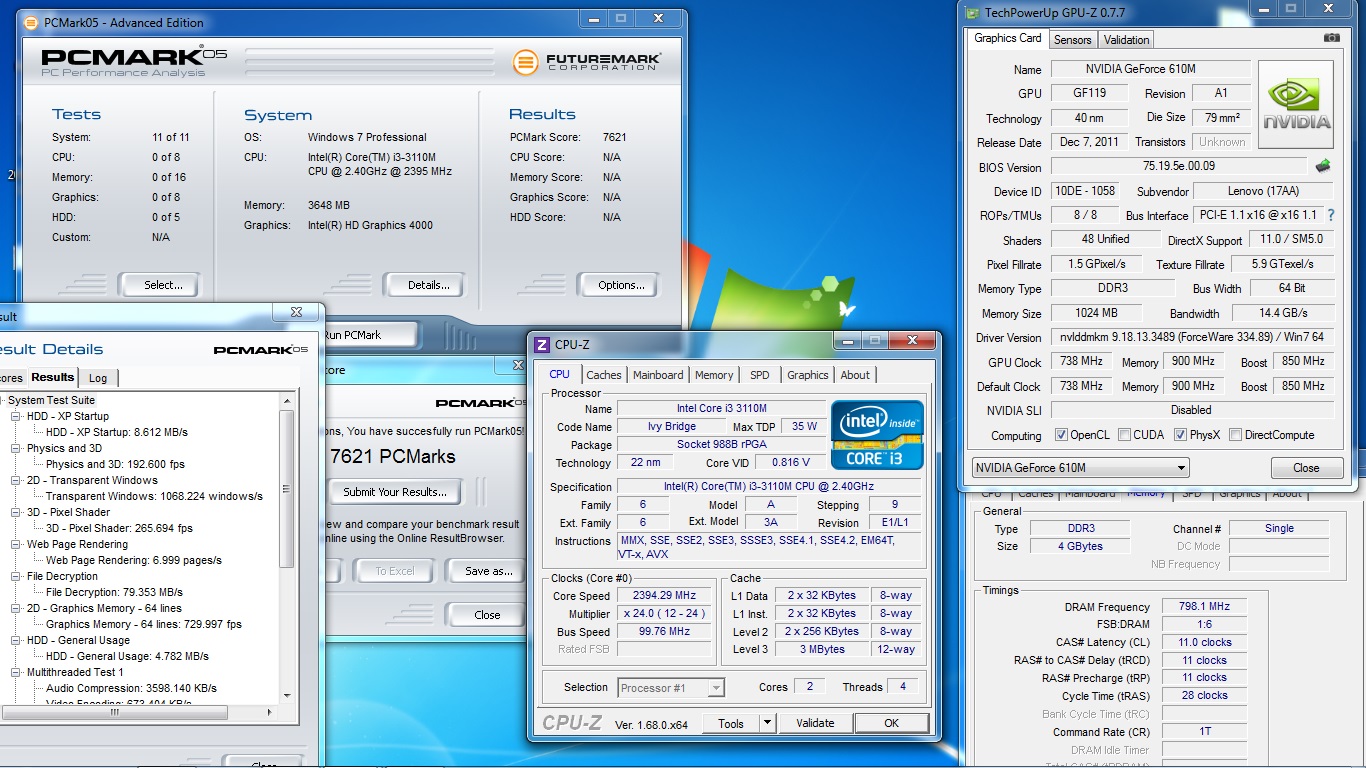Click the Futuremark logo in PCMark05

click(587, 62)
